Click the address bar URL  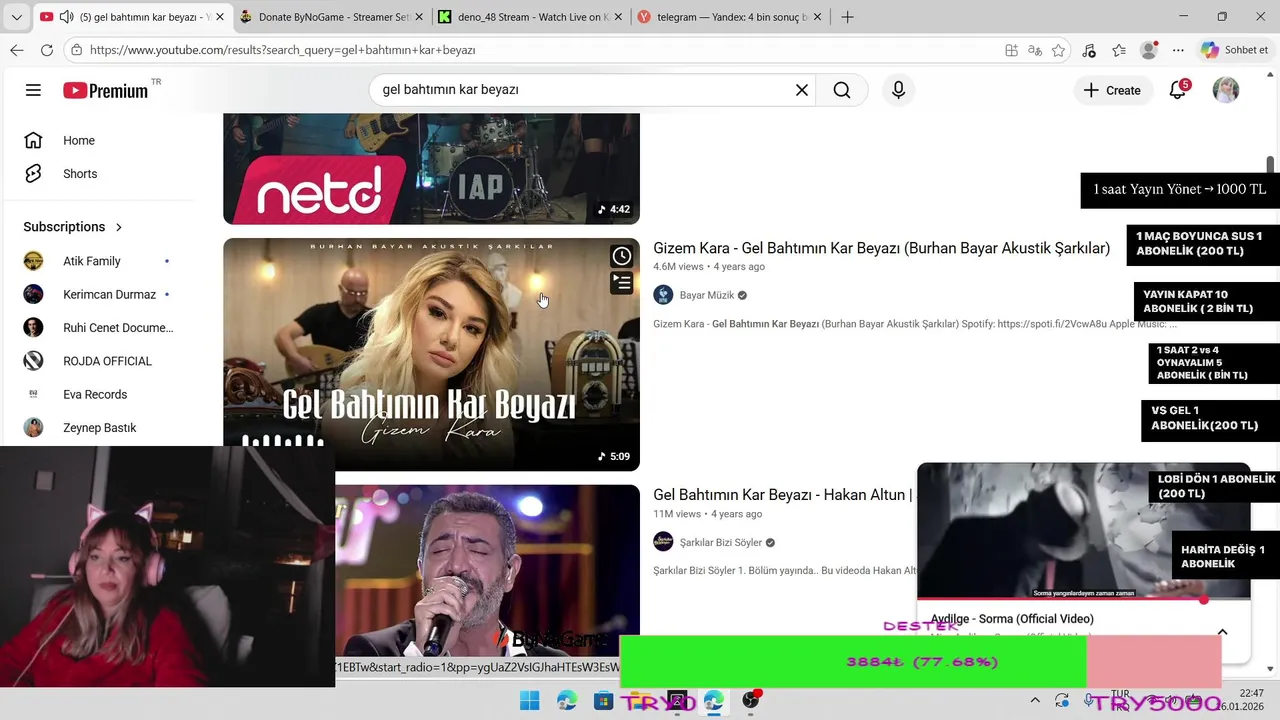pos(282,50)
